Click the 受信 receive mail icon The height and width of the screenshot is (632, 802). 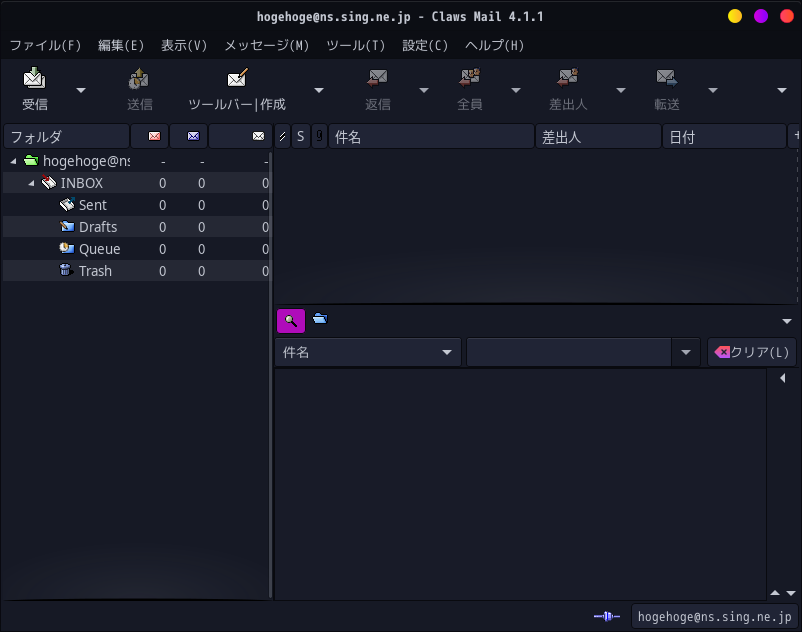pos(34,78)
